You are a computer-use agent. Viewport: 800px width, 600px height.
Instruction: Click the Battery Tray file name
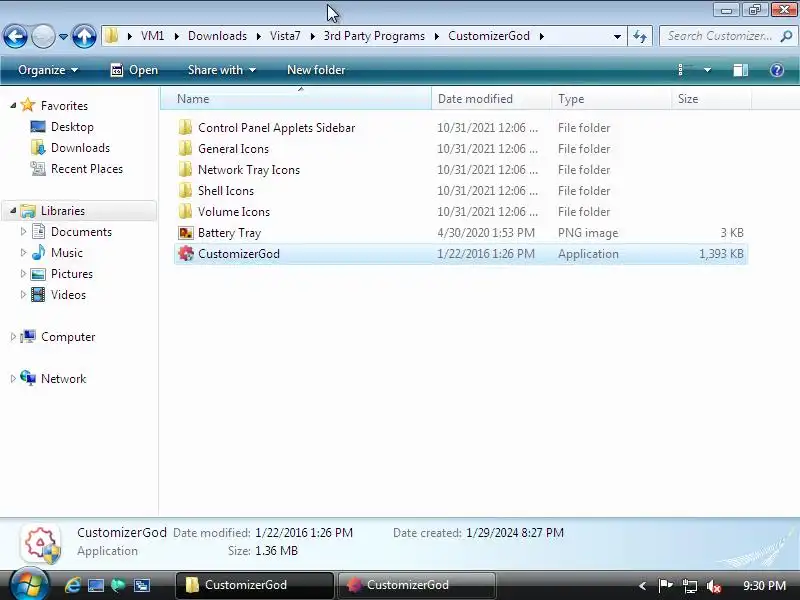[x=230, y=233]
